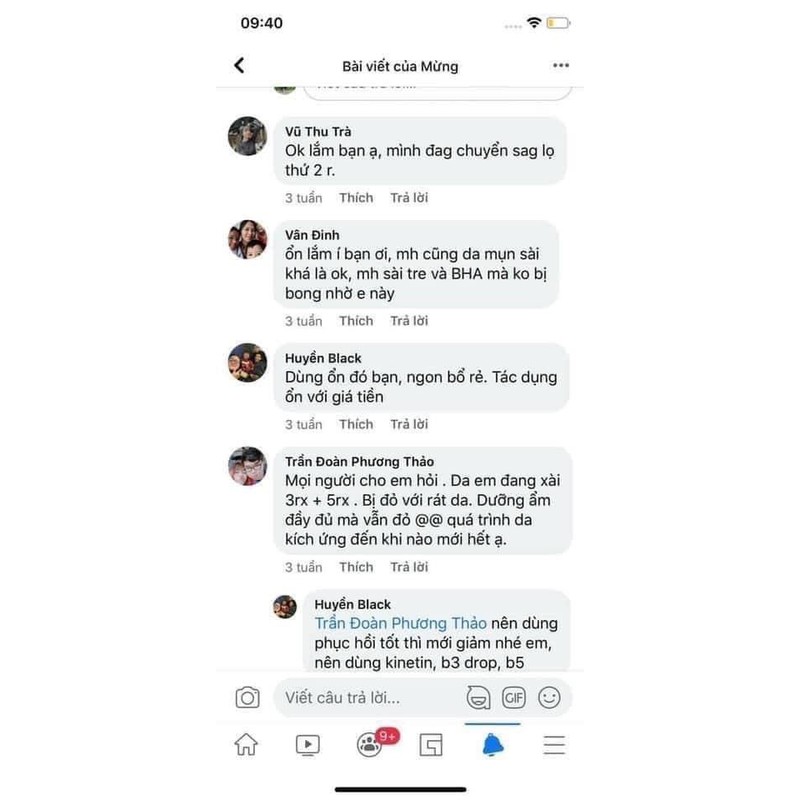800x800 pixels.
Task: Tap the back arrow in header
Action: 239,65
